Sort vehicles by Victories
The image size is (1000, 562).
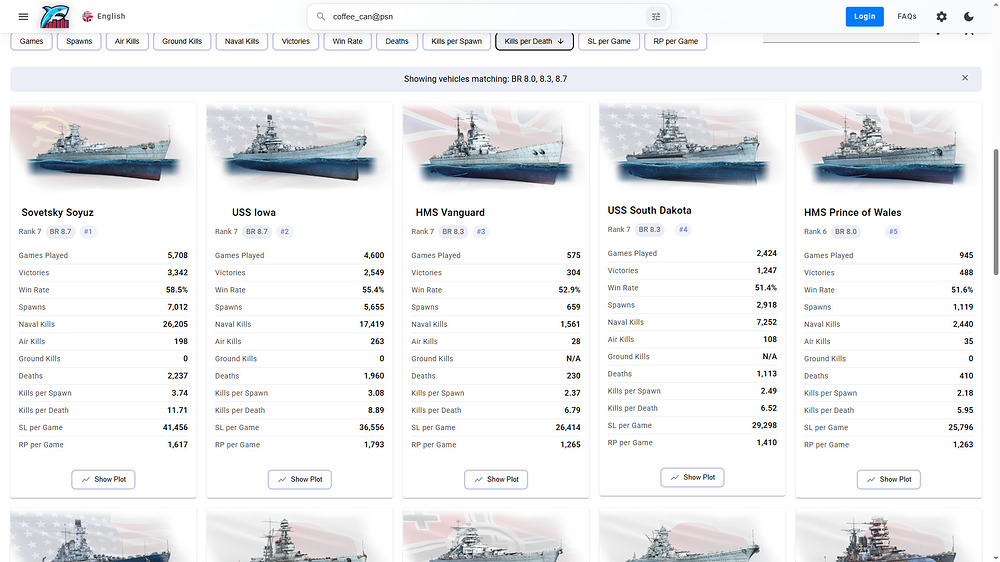click(x=295, y=41)
